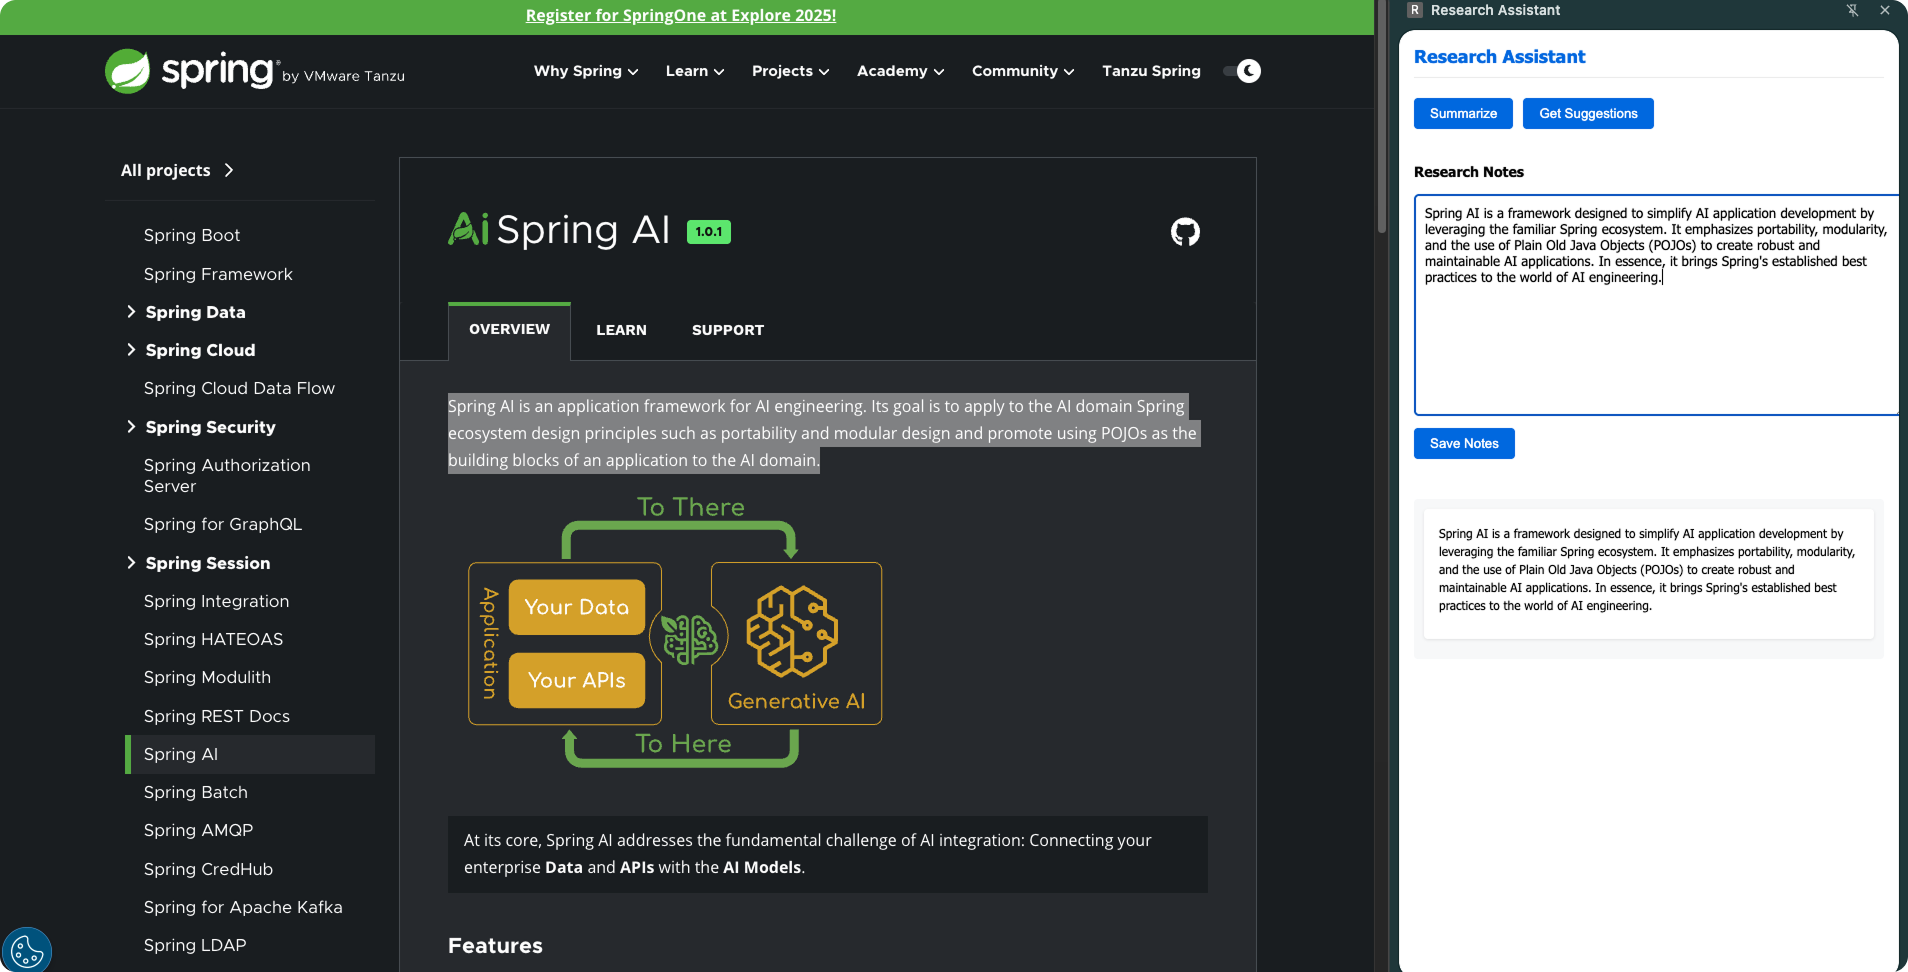The image size is (1908, 972).
Task: Expand the Spring Security tree item
Action: (x=131, y=426)
